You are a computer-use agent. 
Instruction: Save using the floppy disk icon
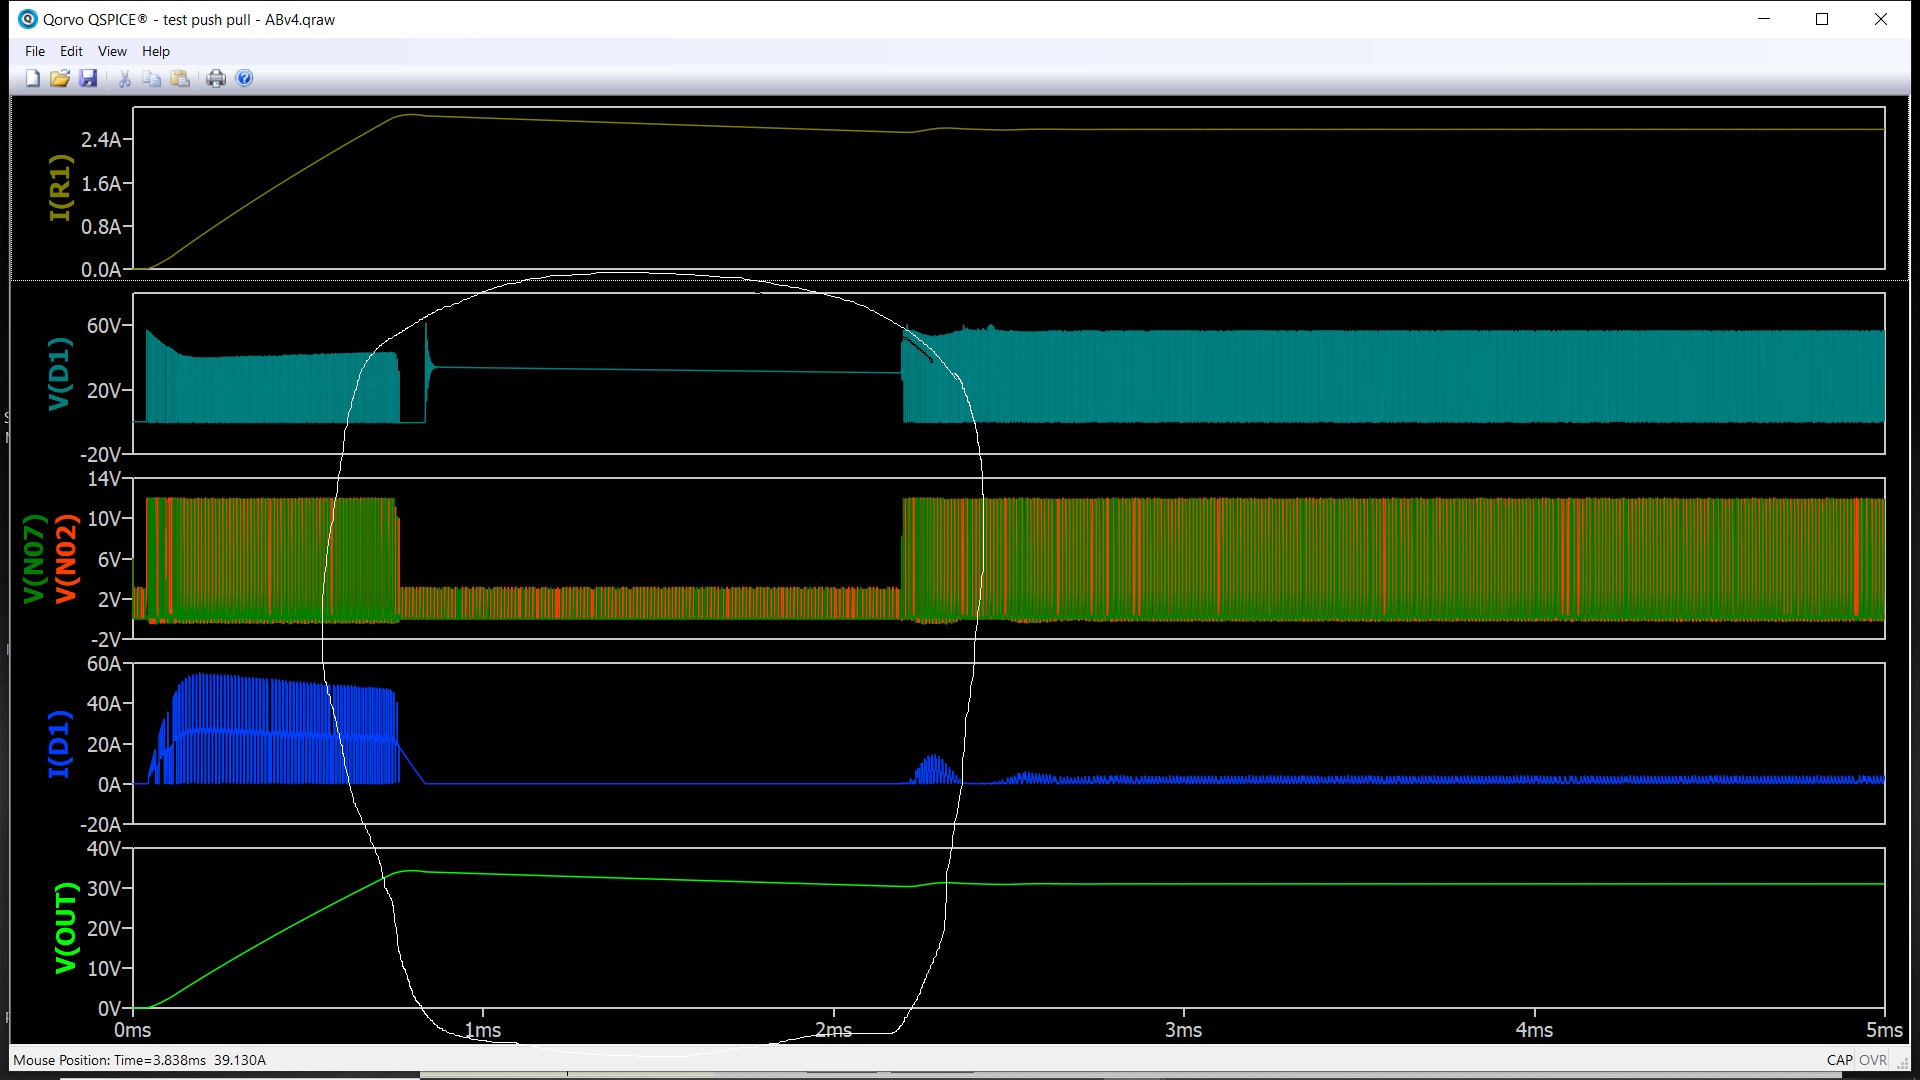[88, 78]
